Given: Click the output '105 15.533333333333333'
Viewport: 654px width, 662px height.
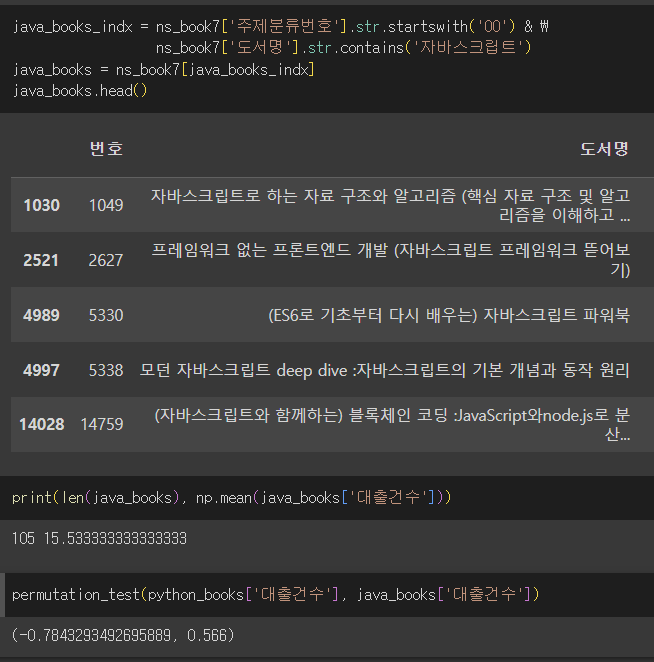Looking at the screenshot, I should coord(99,539).
